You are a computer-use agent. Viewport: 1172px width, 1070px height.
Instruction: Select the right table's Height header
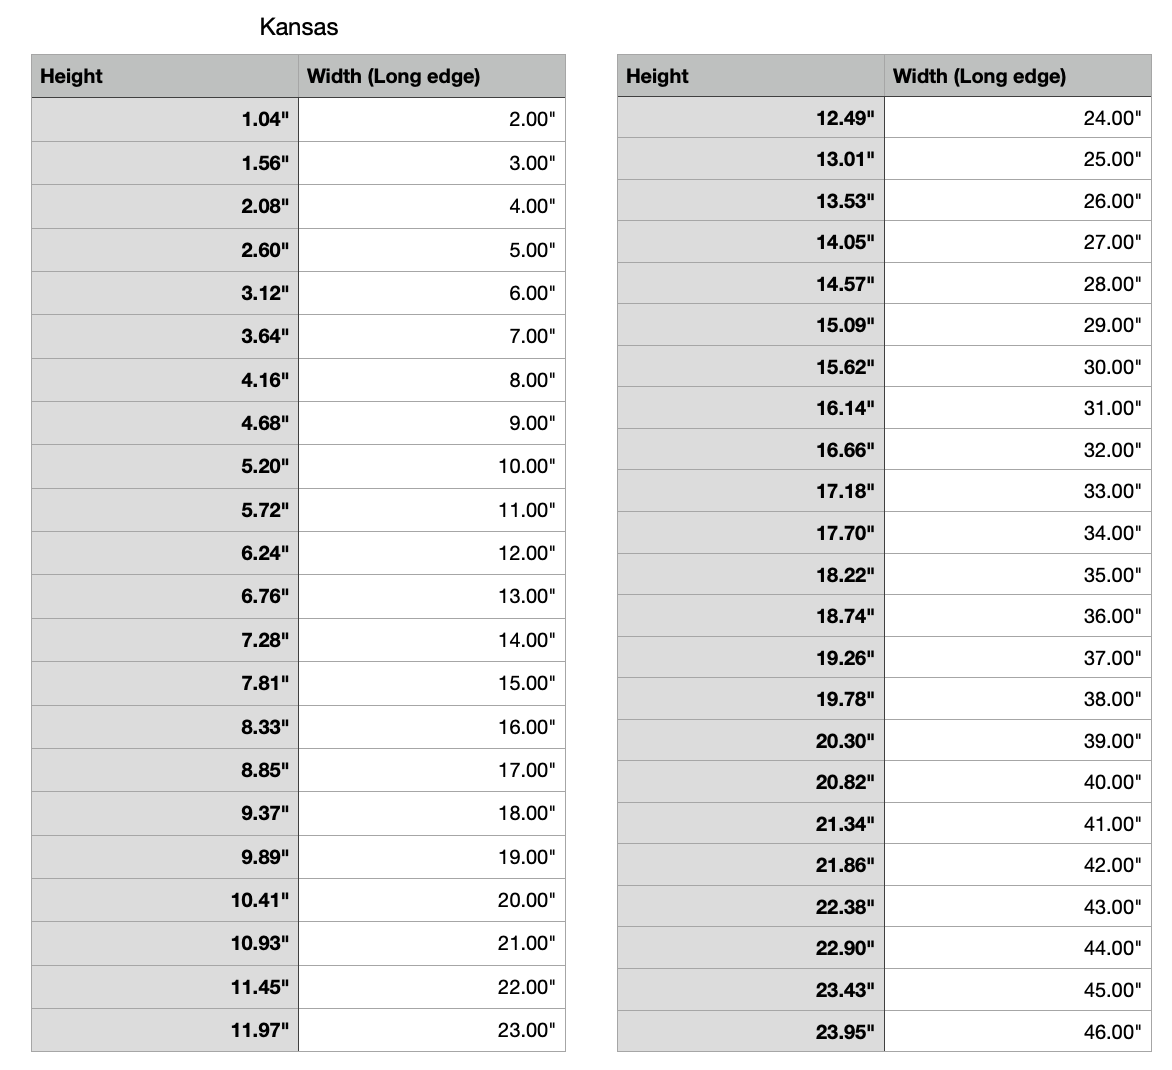(657, 76)
